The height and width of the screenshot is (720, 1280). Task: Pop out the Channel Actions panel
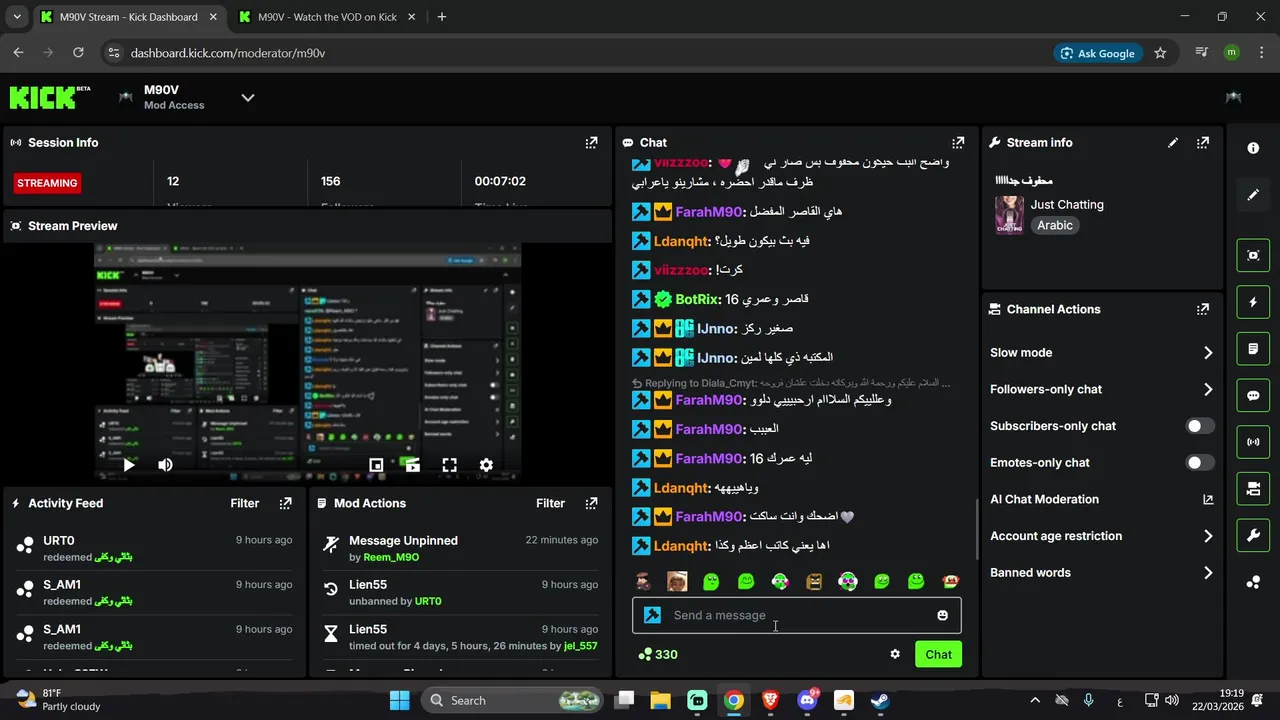1203,309
